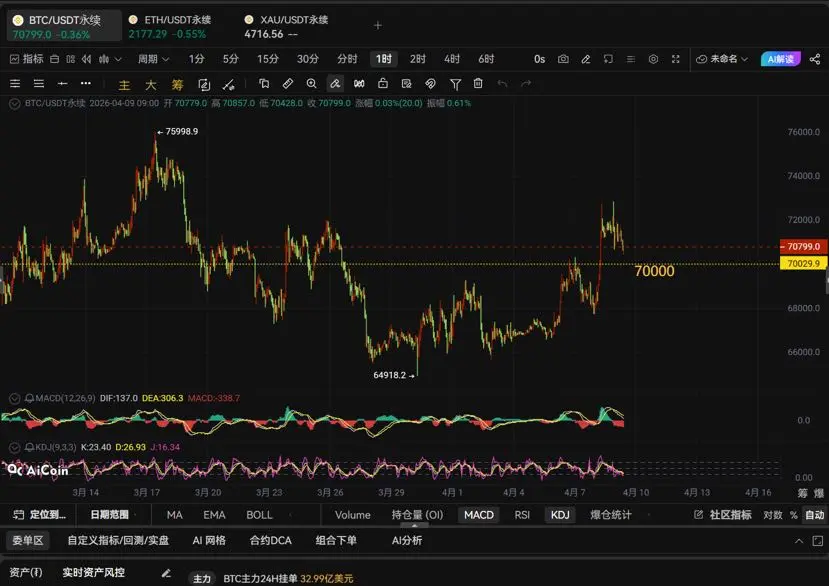Click the 筹 gold toolbar icon
The image size is (829, 586).
coord(177,85)
